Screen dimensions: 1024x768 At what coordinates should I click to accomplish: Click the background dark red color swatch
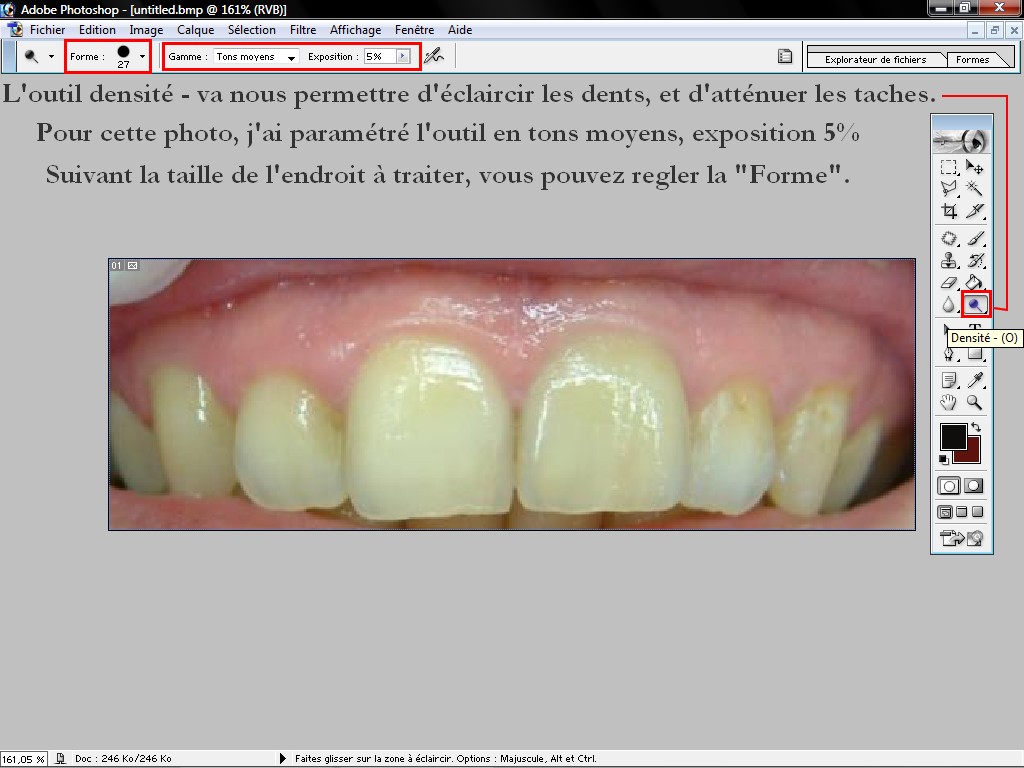click(971, 453)
